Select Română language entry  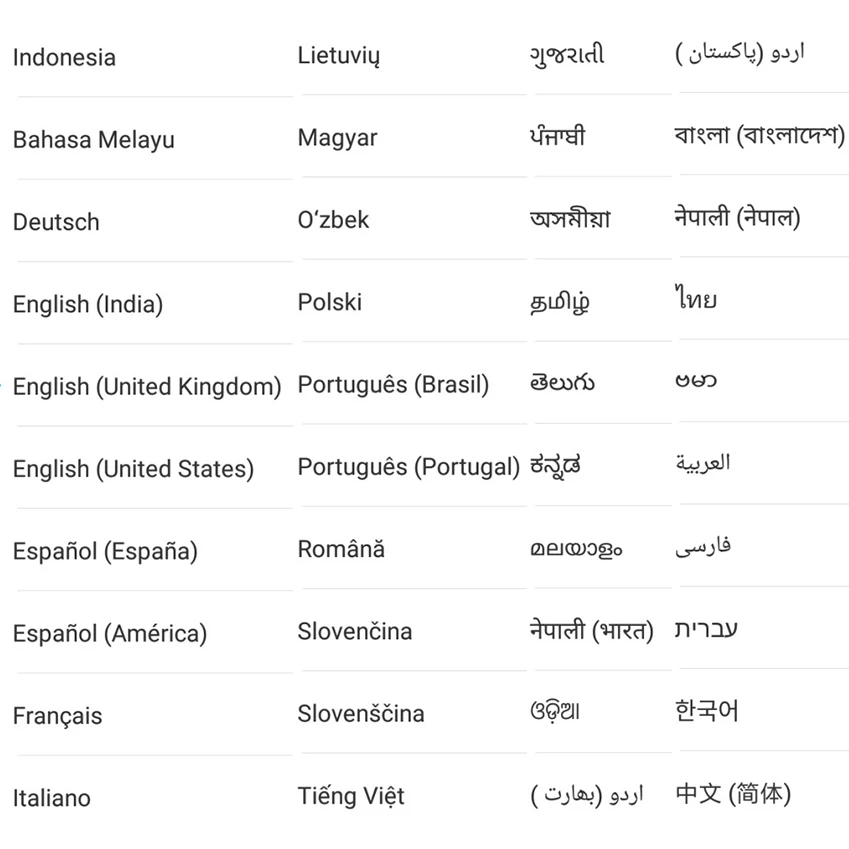pos(341,548)
